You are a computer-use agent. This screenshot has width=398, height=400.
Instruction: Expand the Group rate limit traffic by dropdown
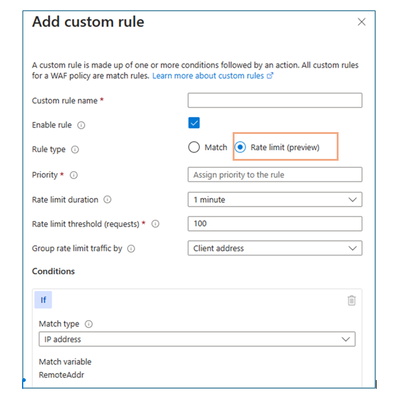(275, 248)
